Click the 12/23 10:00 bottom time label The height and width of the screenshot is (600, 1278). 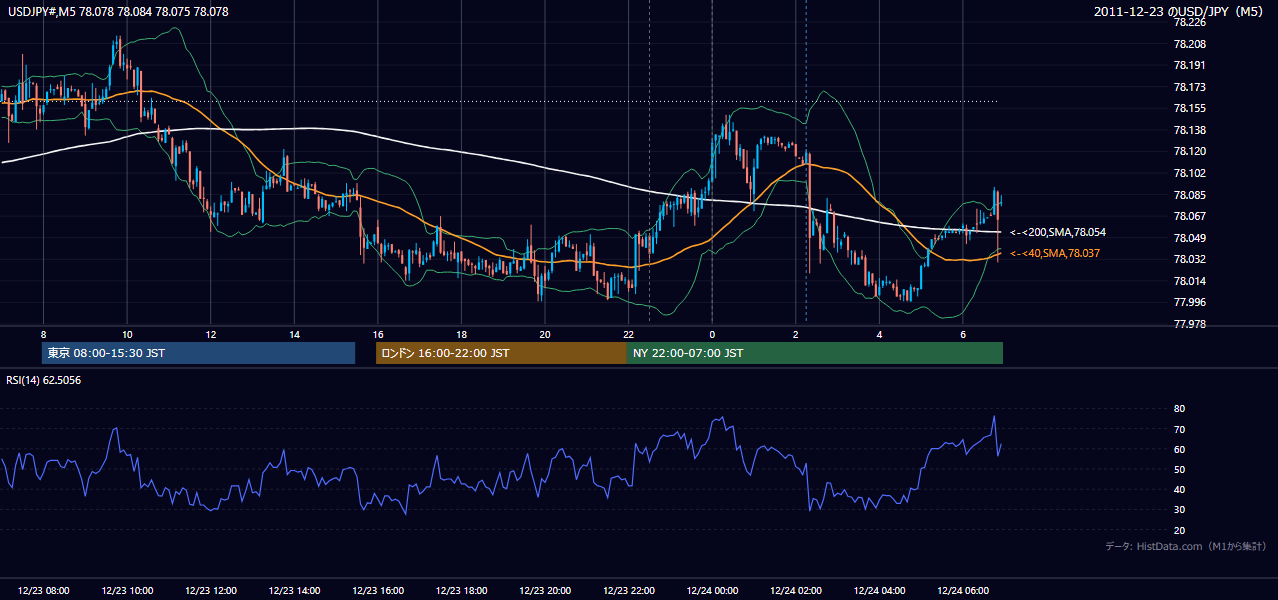pos(127,591)
